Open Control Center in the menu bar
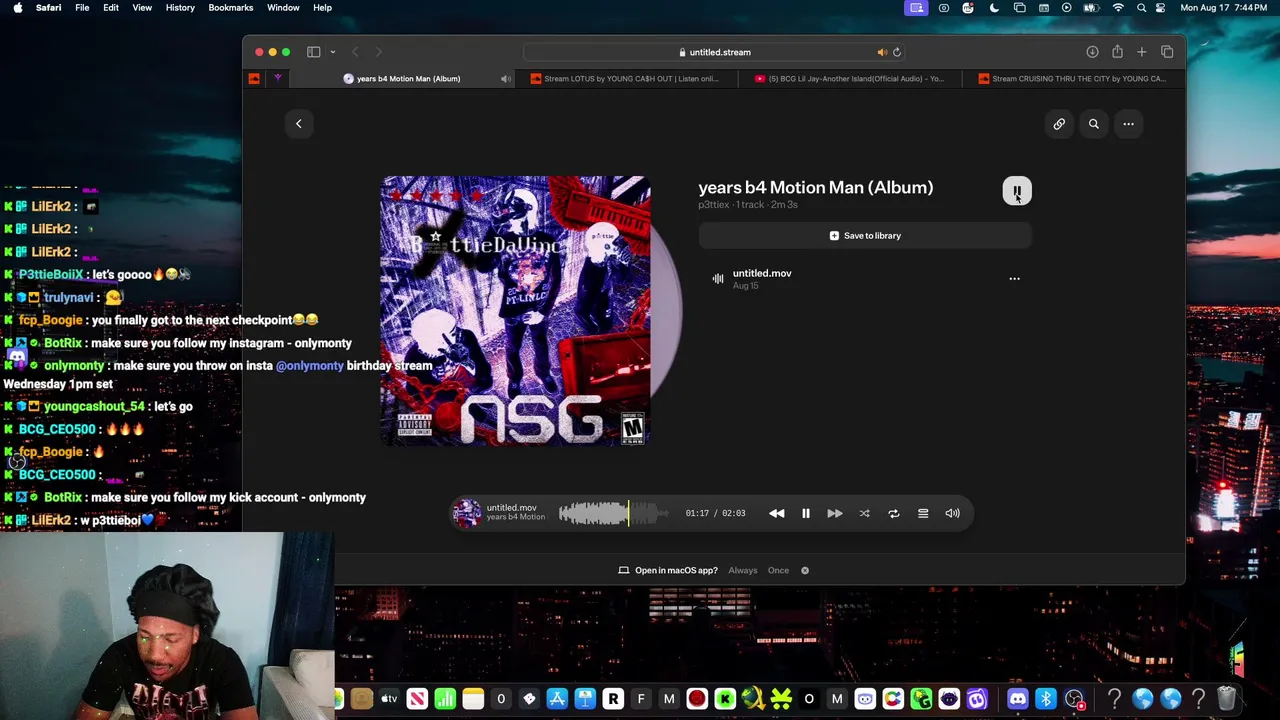1280x720 pixels. [x=1161, y=8]
